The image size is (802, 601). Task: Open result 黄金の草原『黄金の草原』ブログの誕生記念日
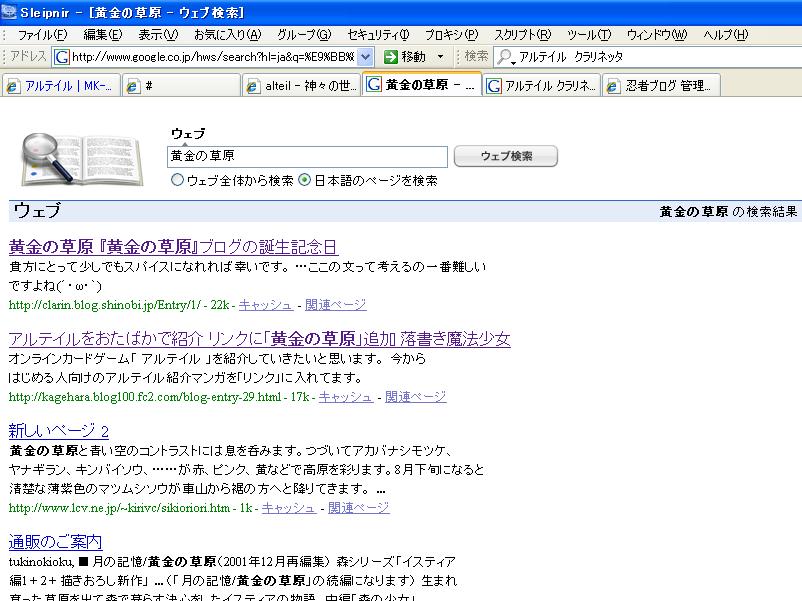pos(173,248)
